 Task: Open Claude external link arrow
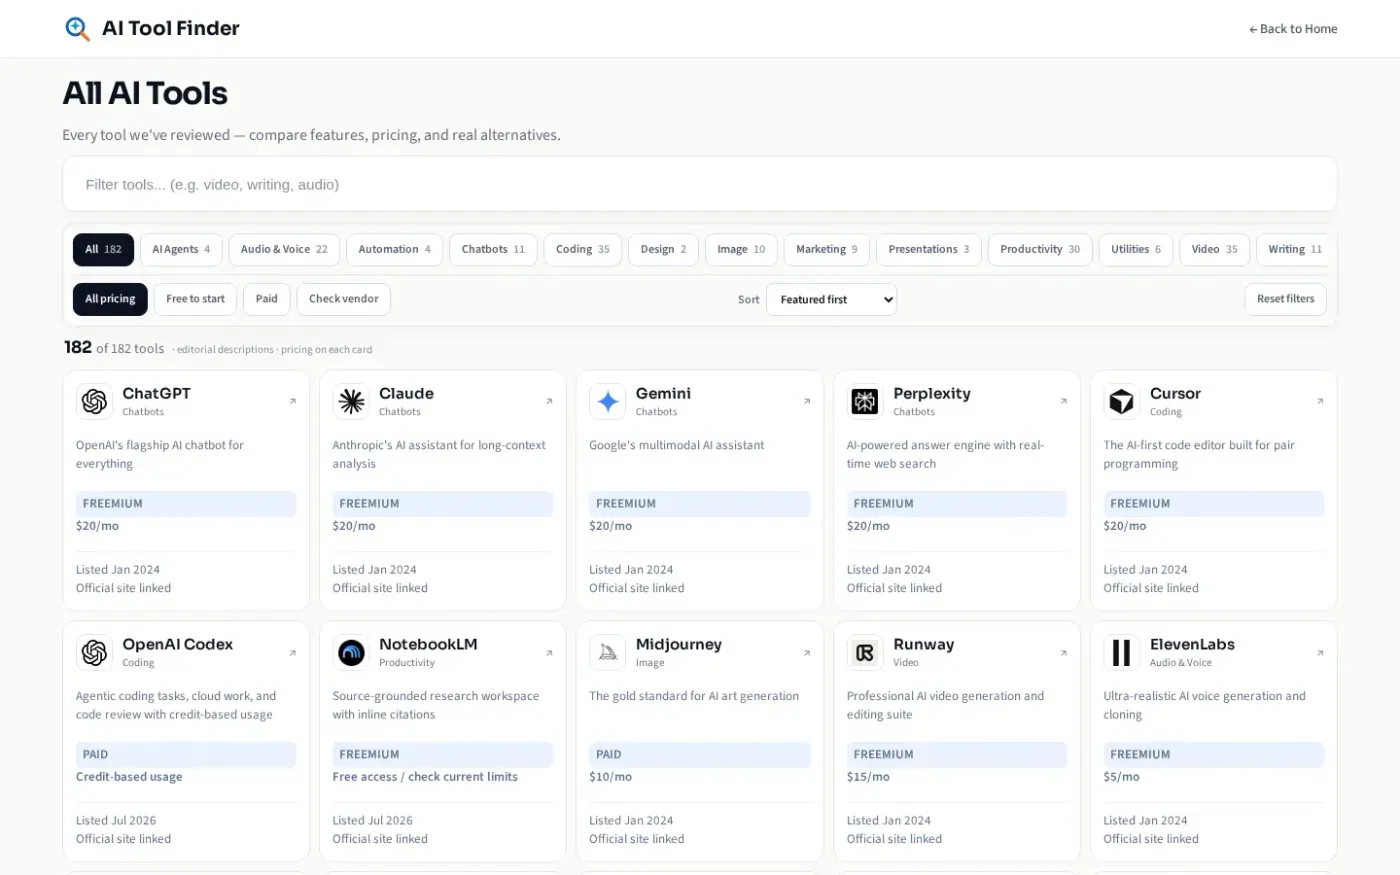pyautogui.click(x=549, y=401)
